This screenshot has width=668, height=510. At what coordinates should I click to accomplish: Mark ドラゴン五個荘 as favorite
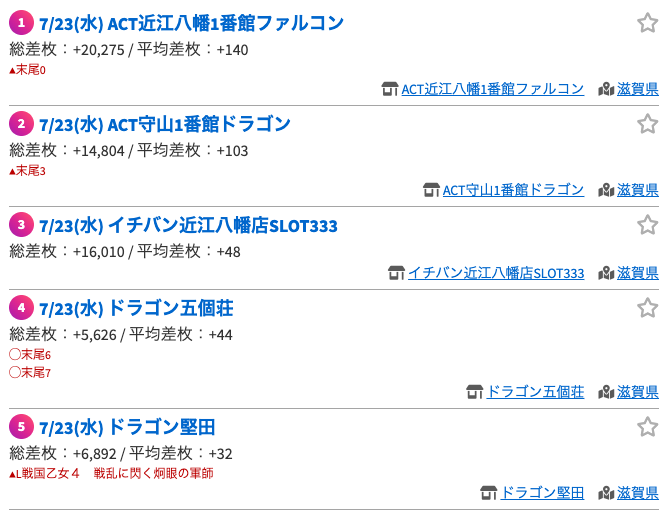click(x=648, y=308)
